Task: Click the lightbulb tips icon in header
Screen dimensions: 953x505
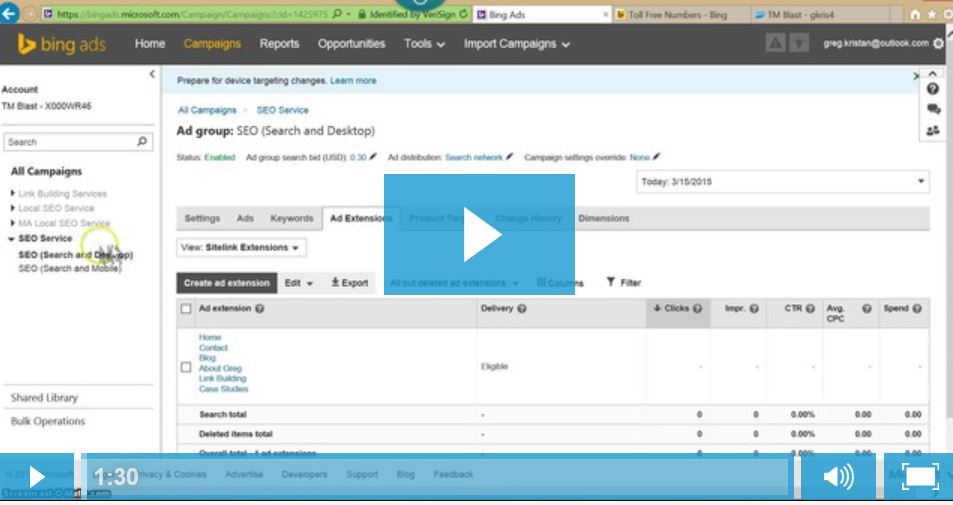Action: point(799,43)
